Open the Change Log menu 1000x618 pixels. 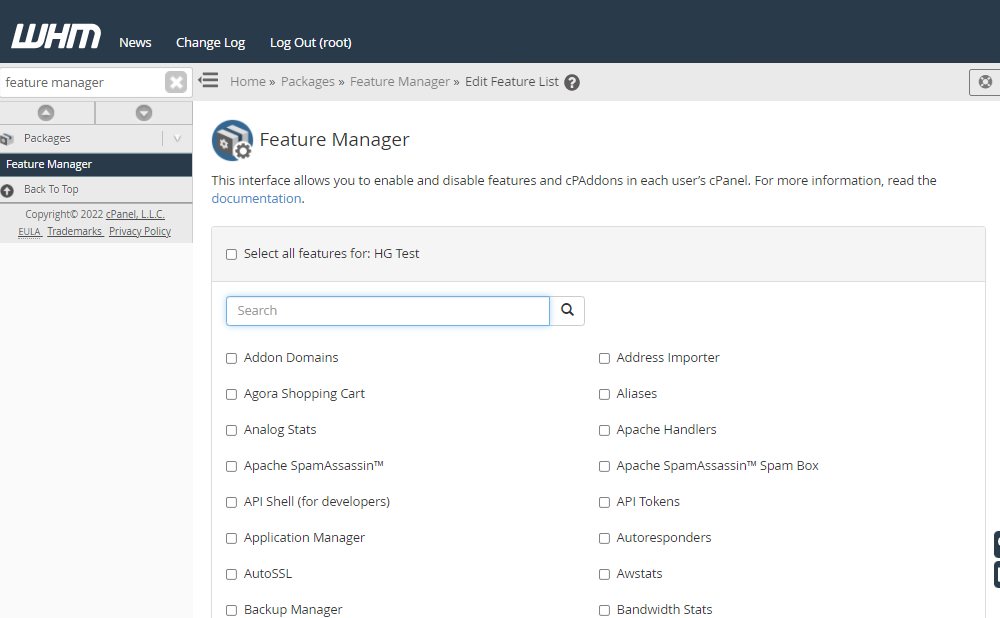pyautogui.click(x=210, y=42)
